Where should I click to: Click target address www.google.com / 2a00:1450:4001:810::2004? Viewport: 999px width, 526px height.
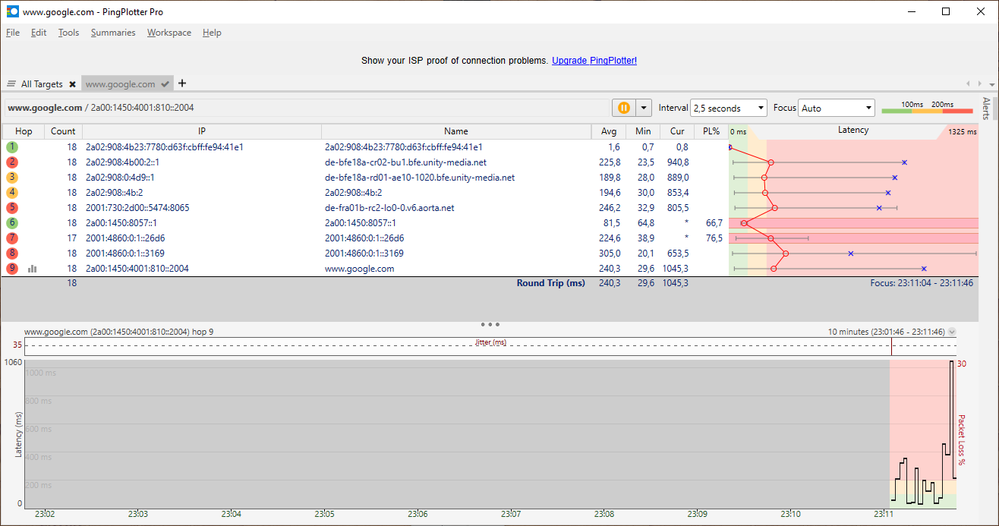pyautogui.click(x=101, y=108)
